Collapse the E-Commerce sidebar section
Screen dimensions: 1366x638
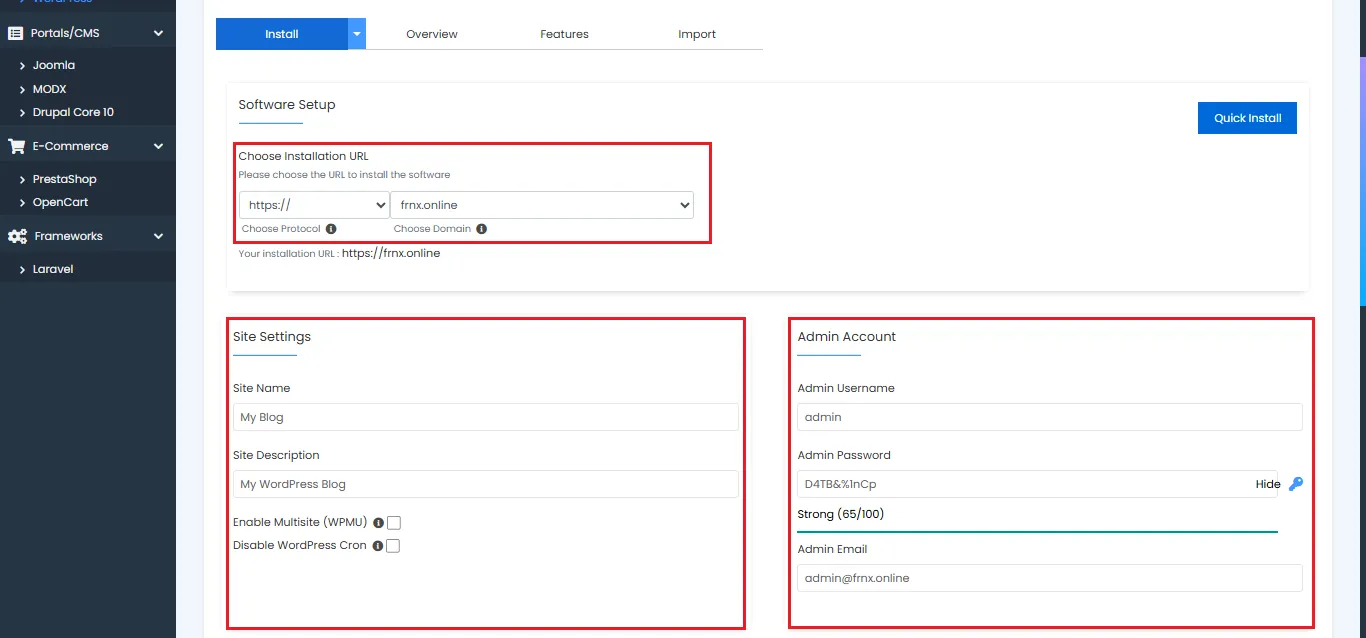tap(158, 146)
